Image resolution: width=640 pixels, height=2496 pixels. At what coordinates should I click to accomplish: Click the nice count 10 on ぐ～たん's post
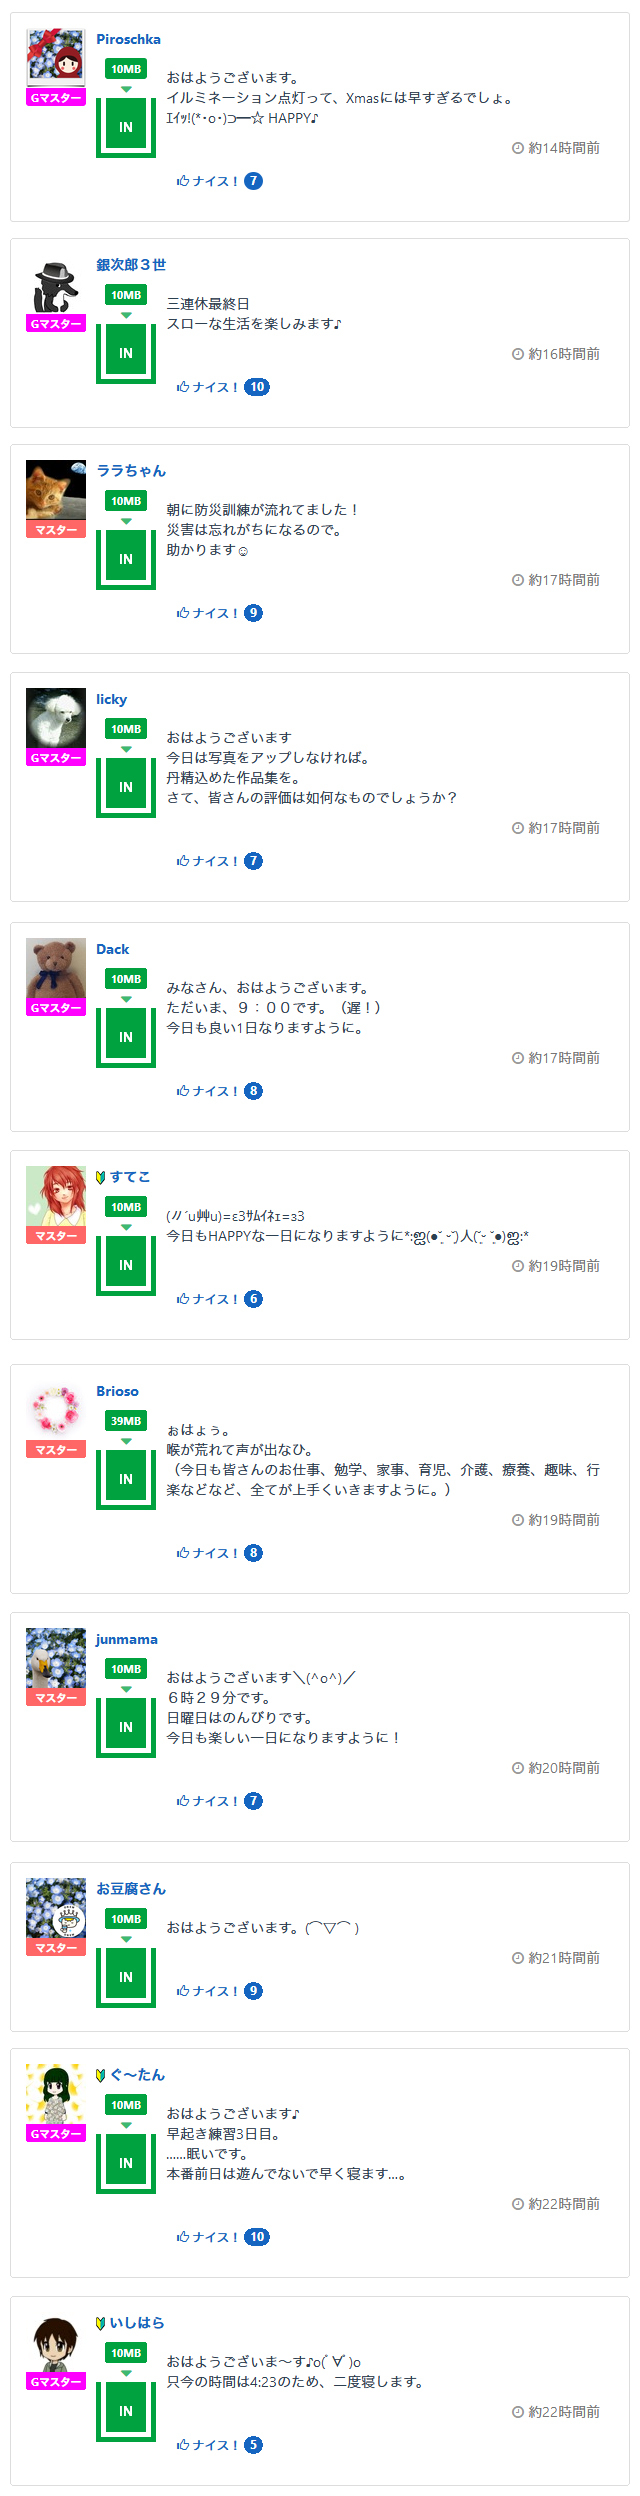point(257,2237)
